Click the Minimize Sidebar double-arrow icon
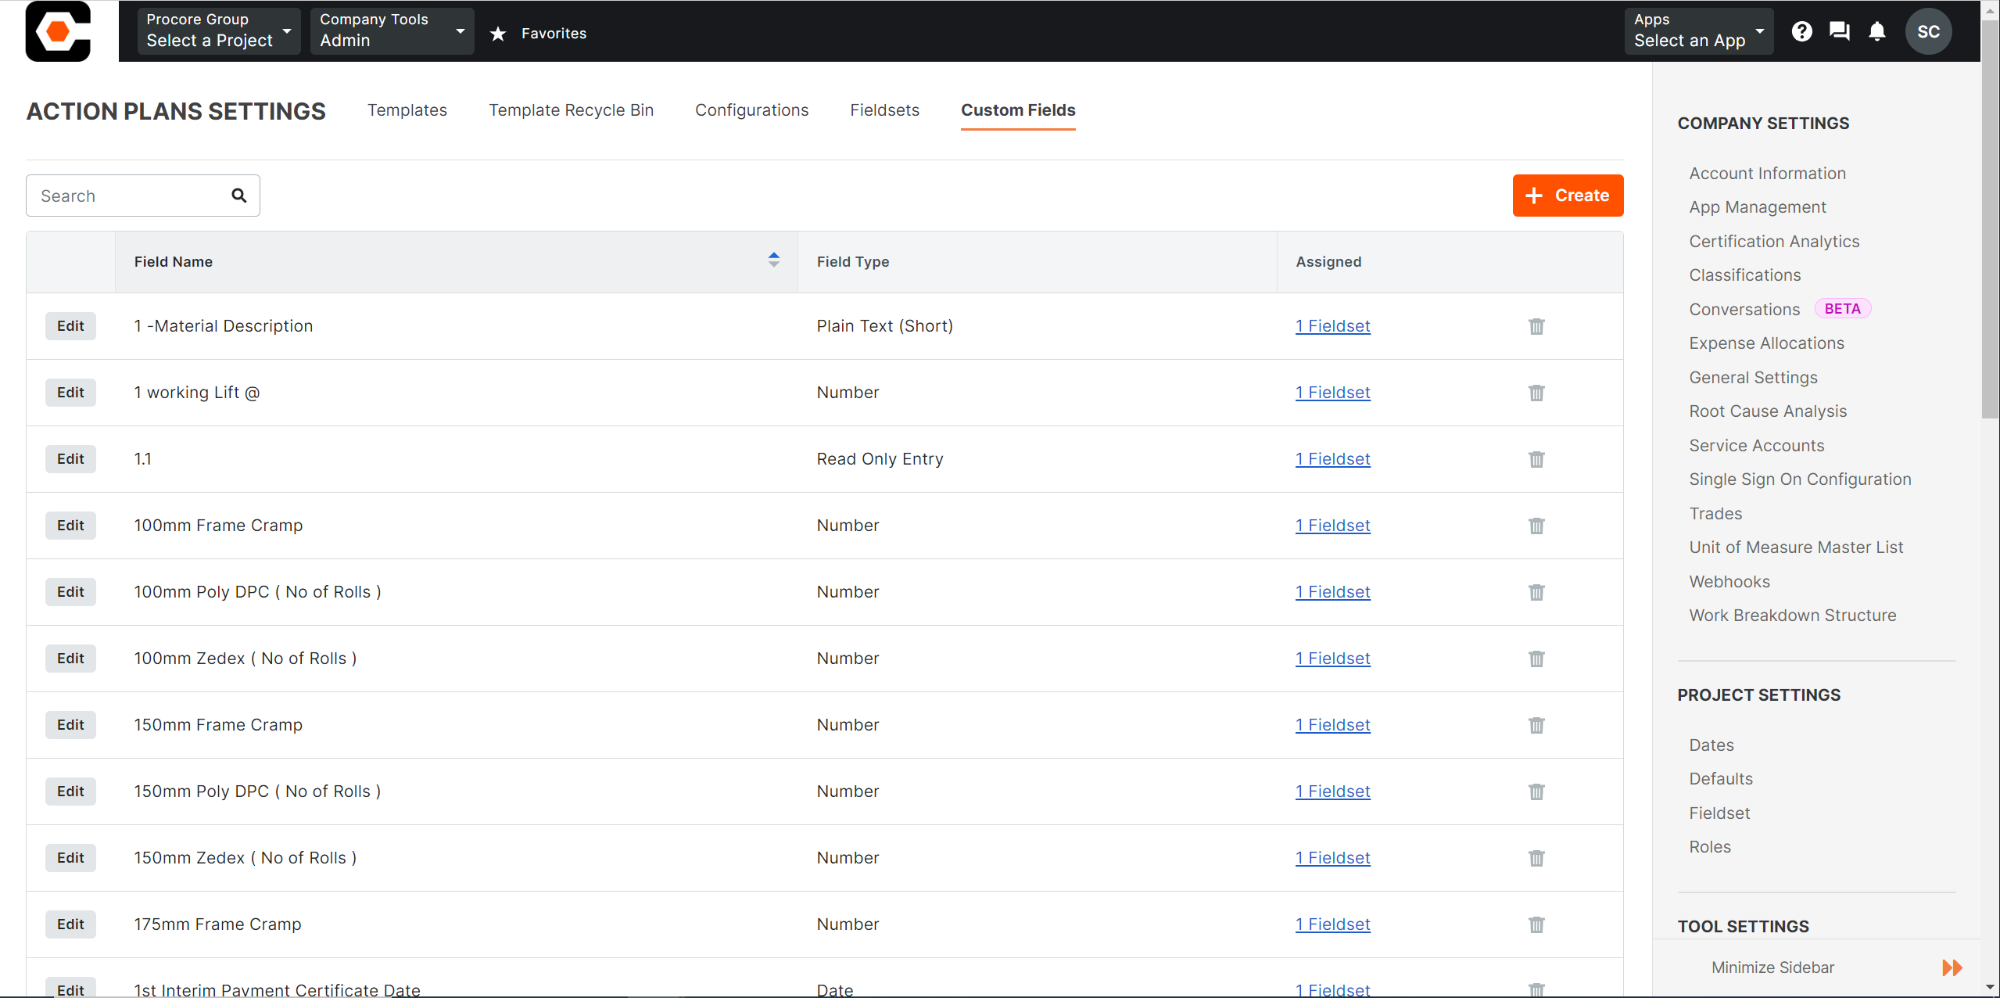 tap(1952, 967)
